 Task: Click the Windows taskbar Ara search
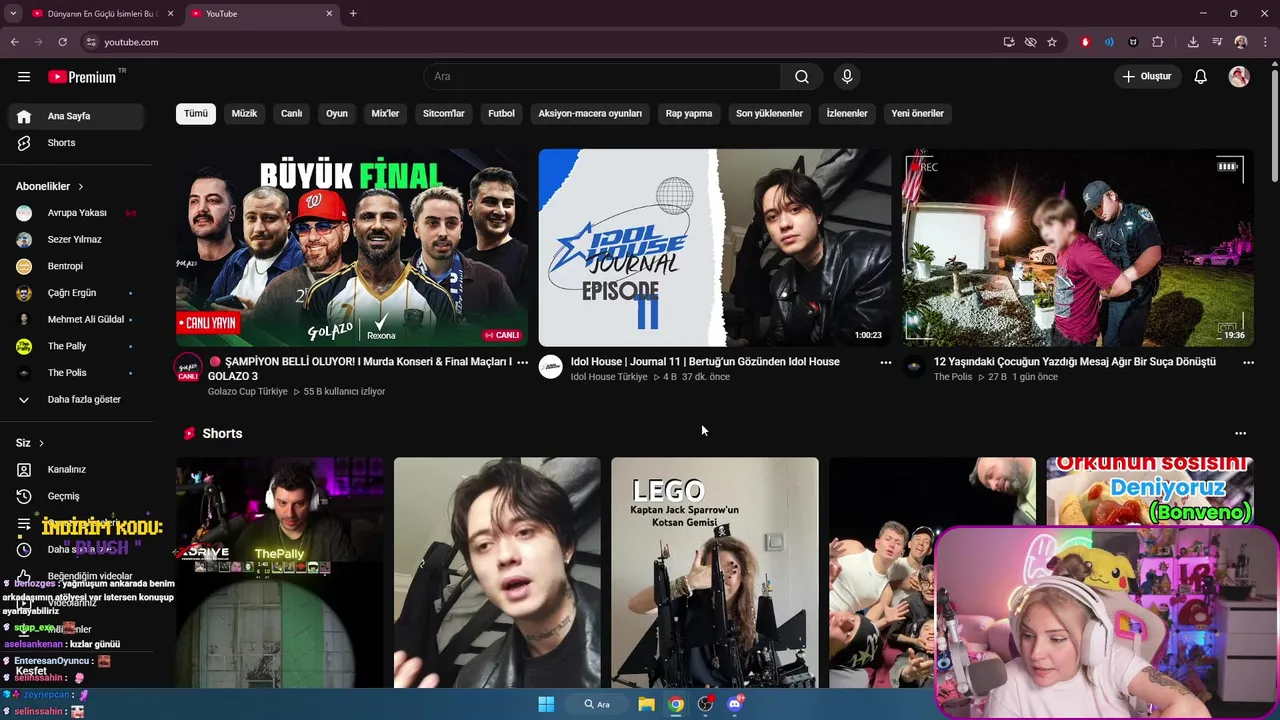[x=597, y=704]
